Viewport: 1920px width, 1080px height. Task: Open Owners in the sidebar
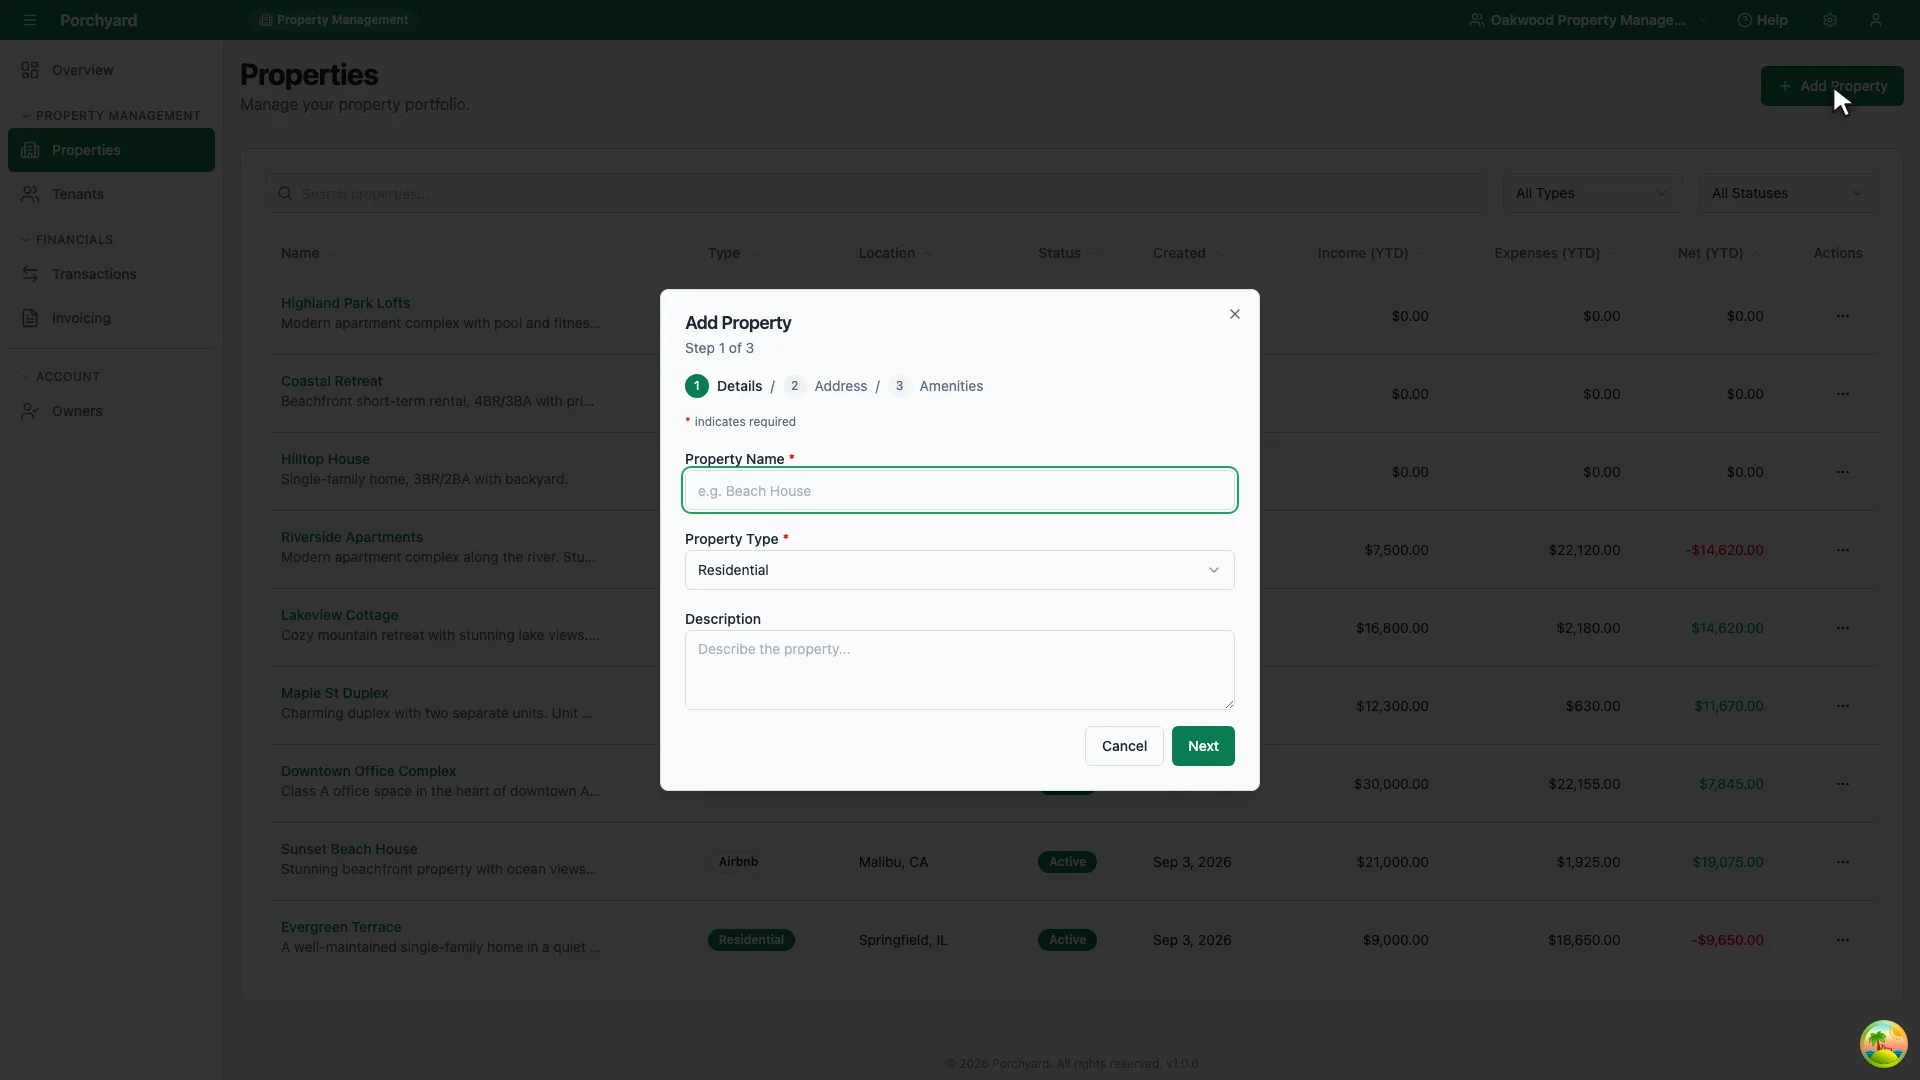click(111, 411)
